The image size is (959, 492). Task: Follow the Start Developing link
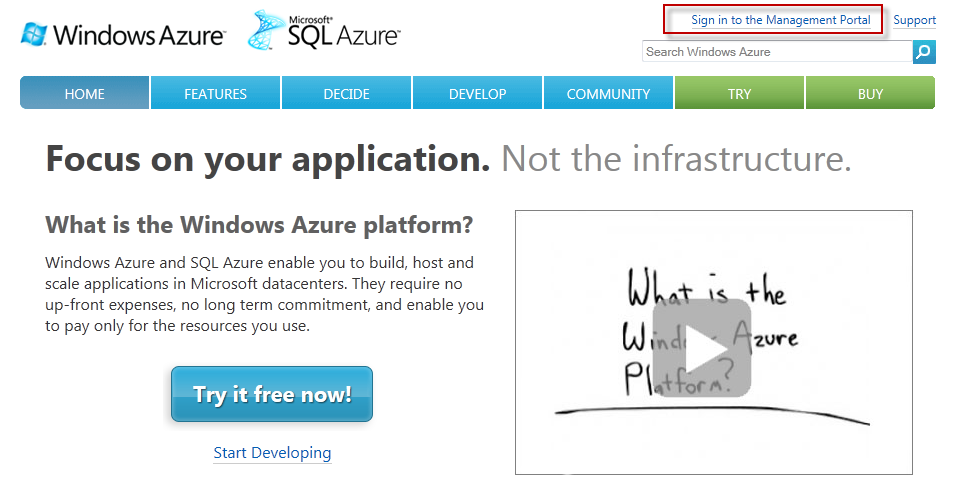pyautogui.click(x=272, y=453)
